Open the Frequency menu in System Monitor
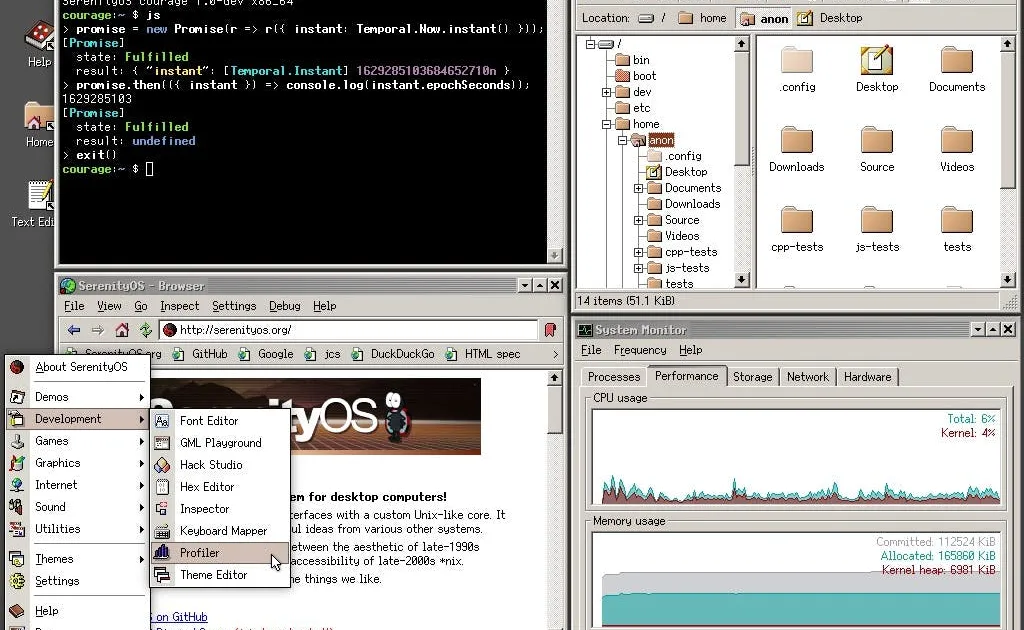 click(640, 351)
